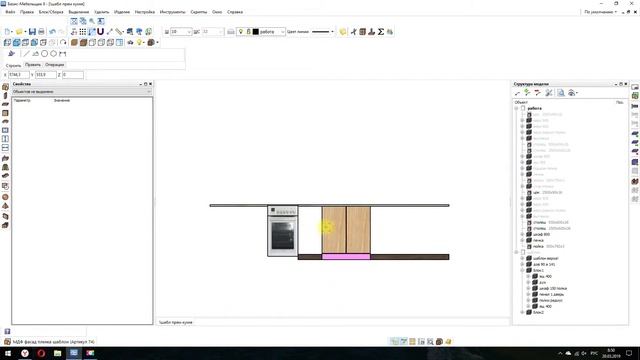Image resolution: width=640 pixels, height=360 pixels.
Task: Select the document tab at canvas bottom
Action: tap(176, 322)
